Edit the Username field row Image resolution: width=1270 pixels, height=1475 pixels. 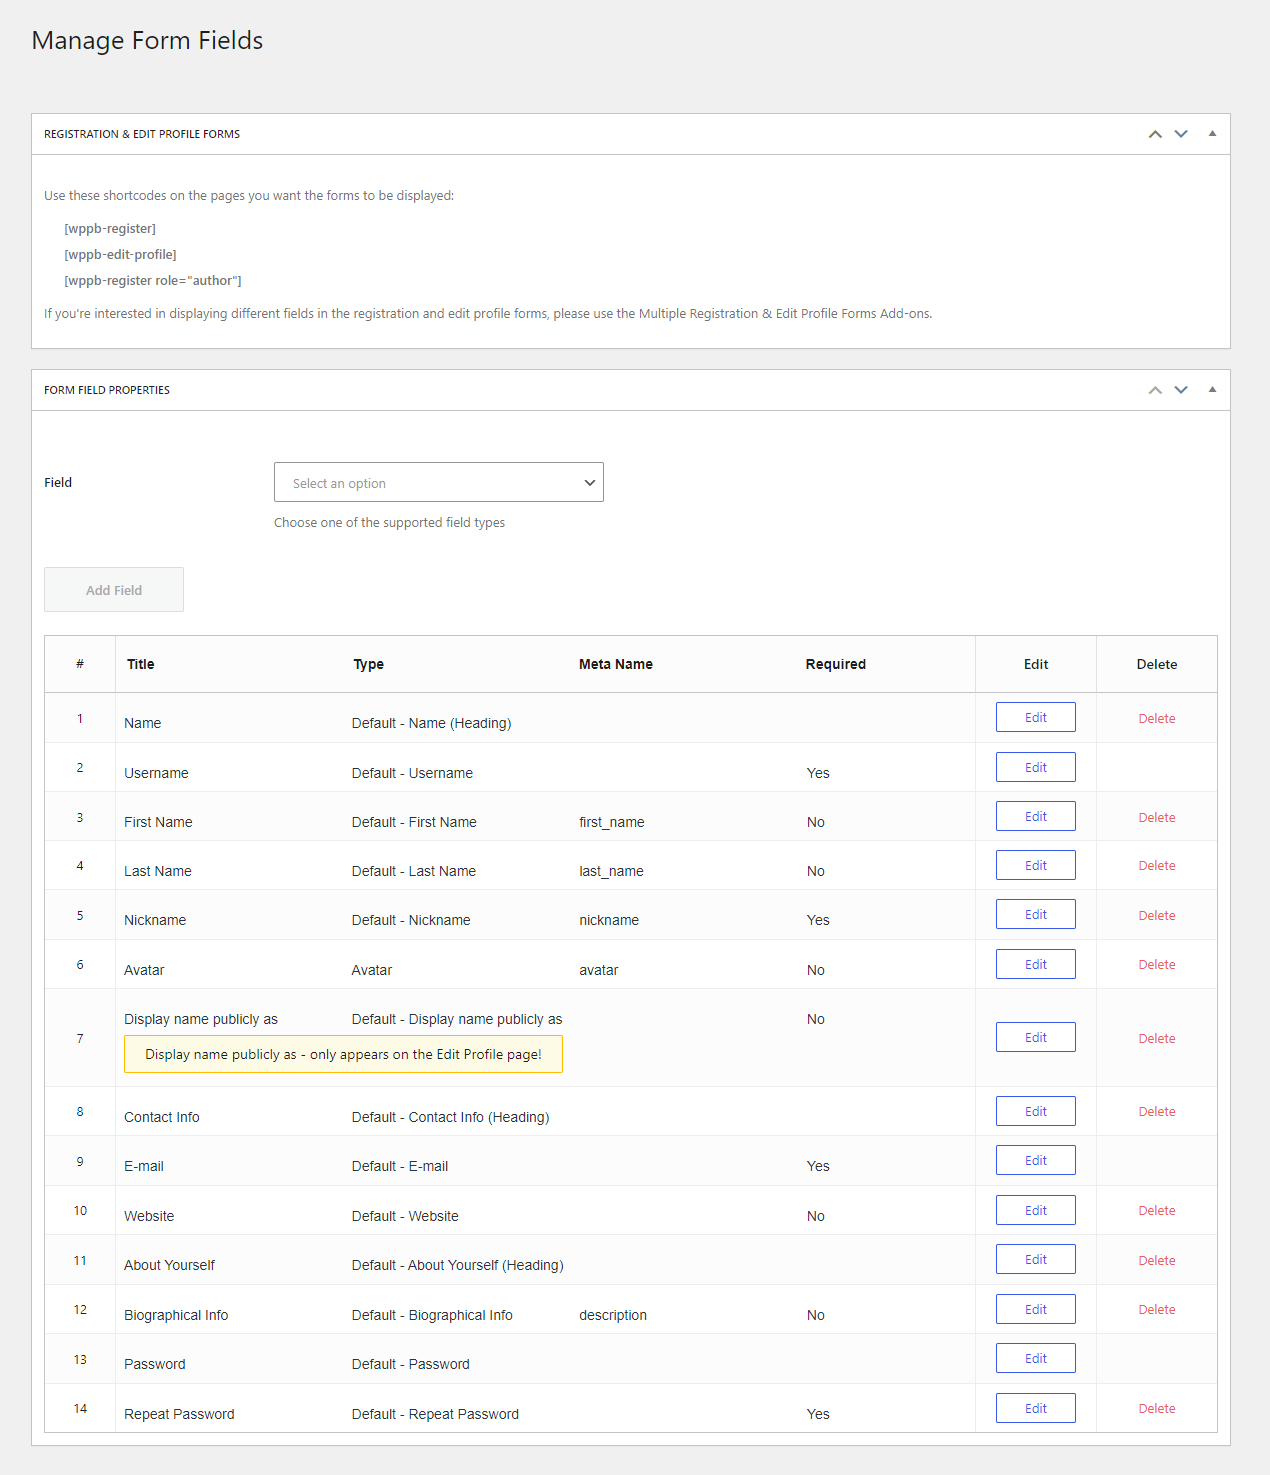1035,767
